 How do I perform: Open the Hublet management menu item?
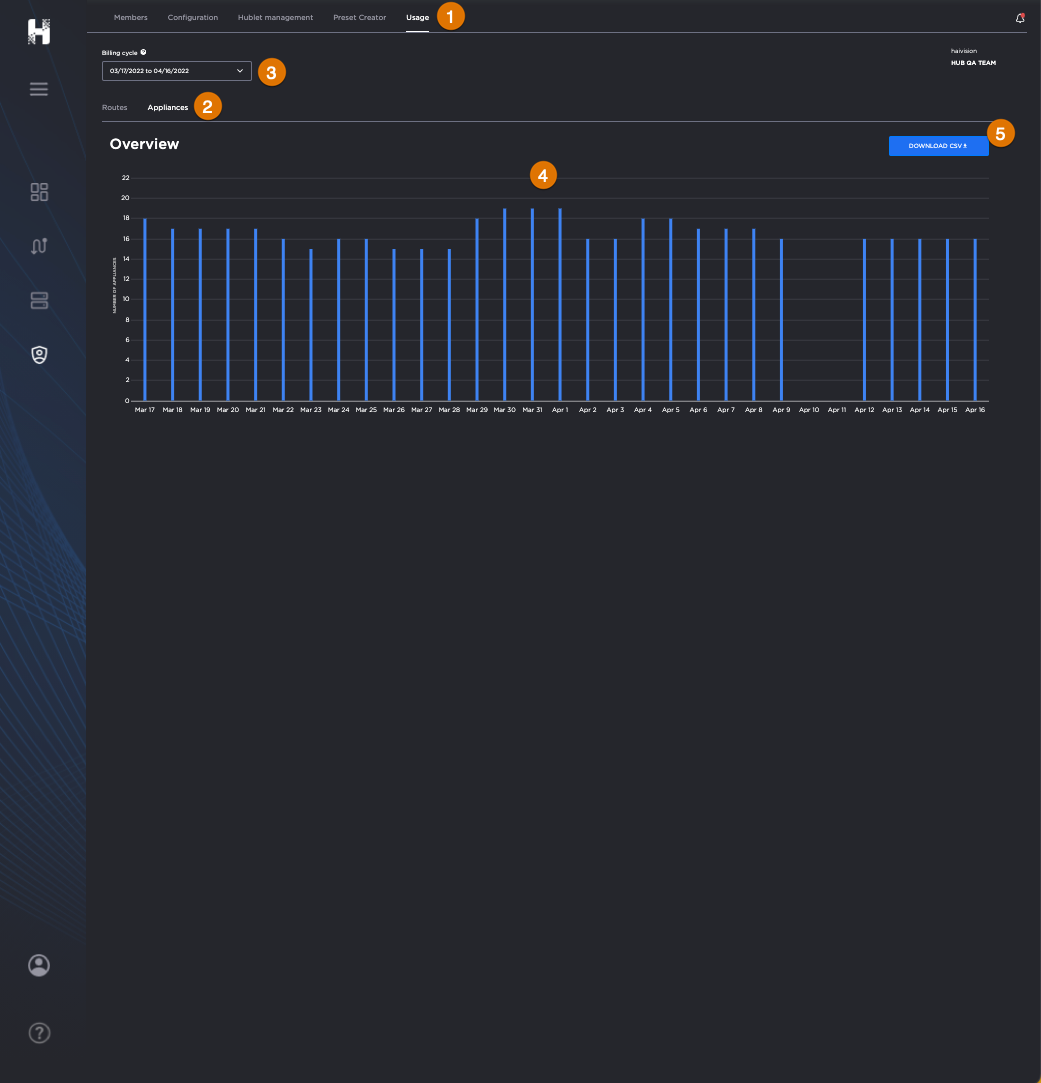(275, 17)
